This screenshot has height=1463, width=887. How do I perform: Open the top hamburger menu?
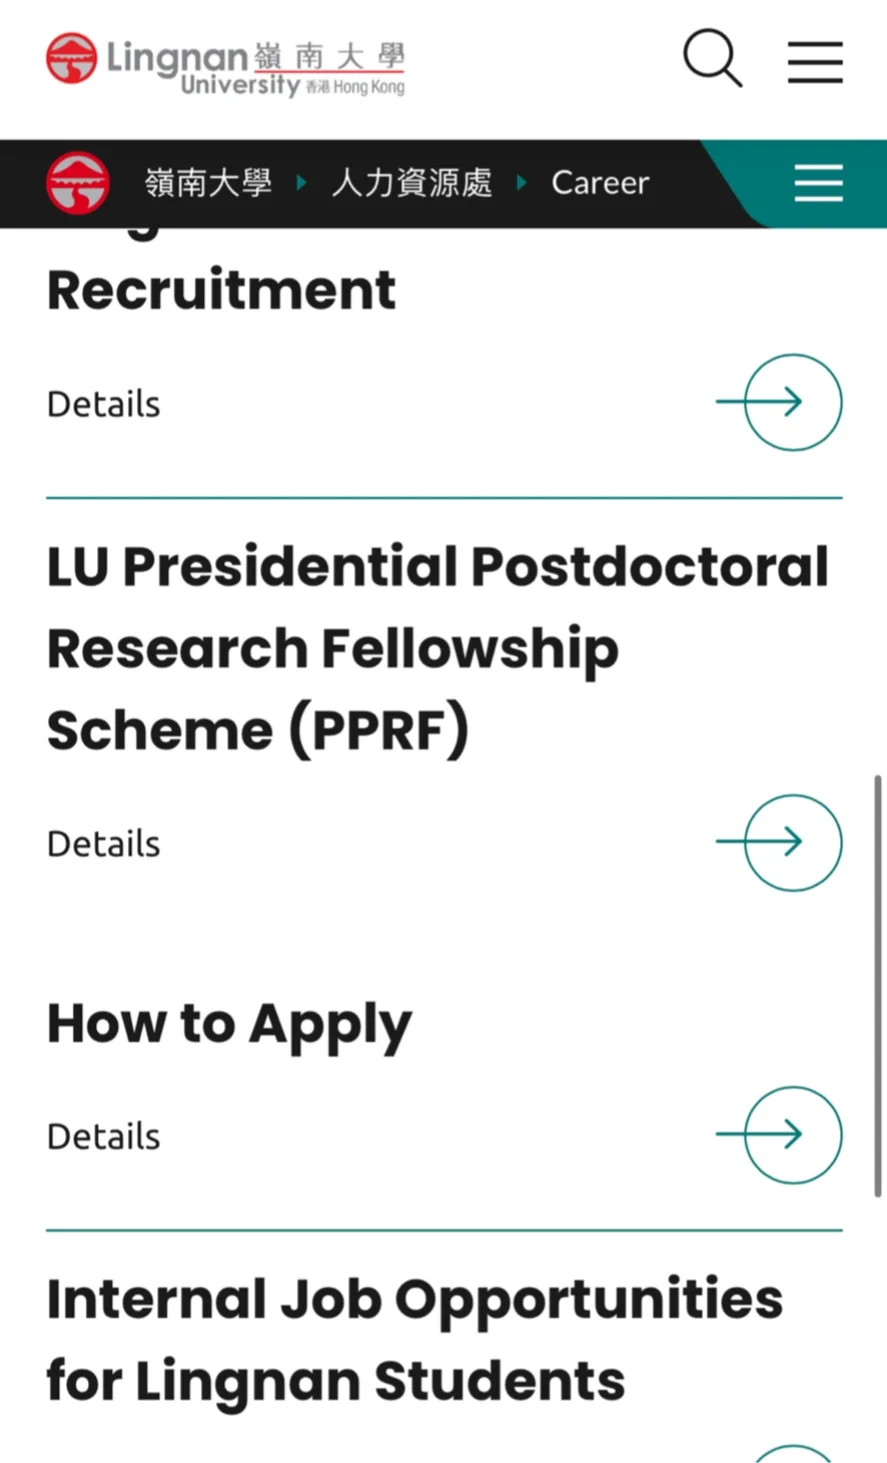click(815, 61)
